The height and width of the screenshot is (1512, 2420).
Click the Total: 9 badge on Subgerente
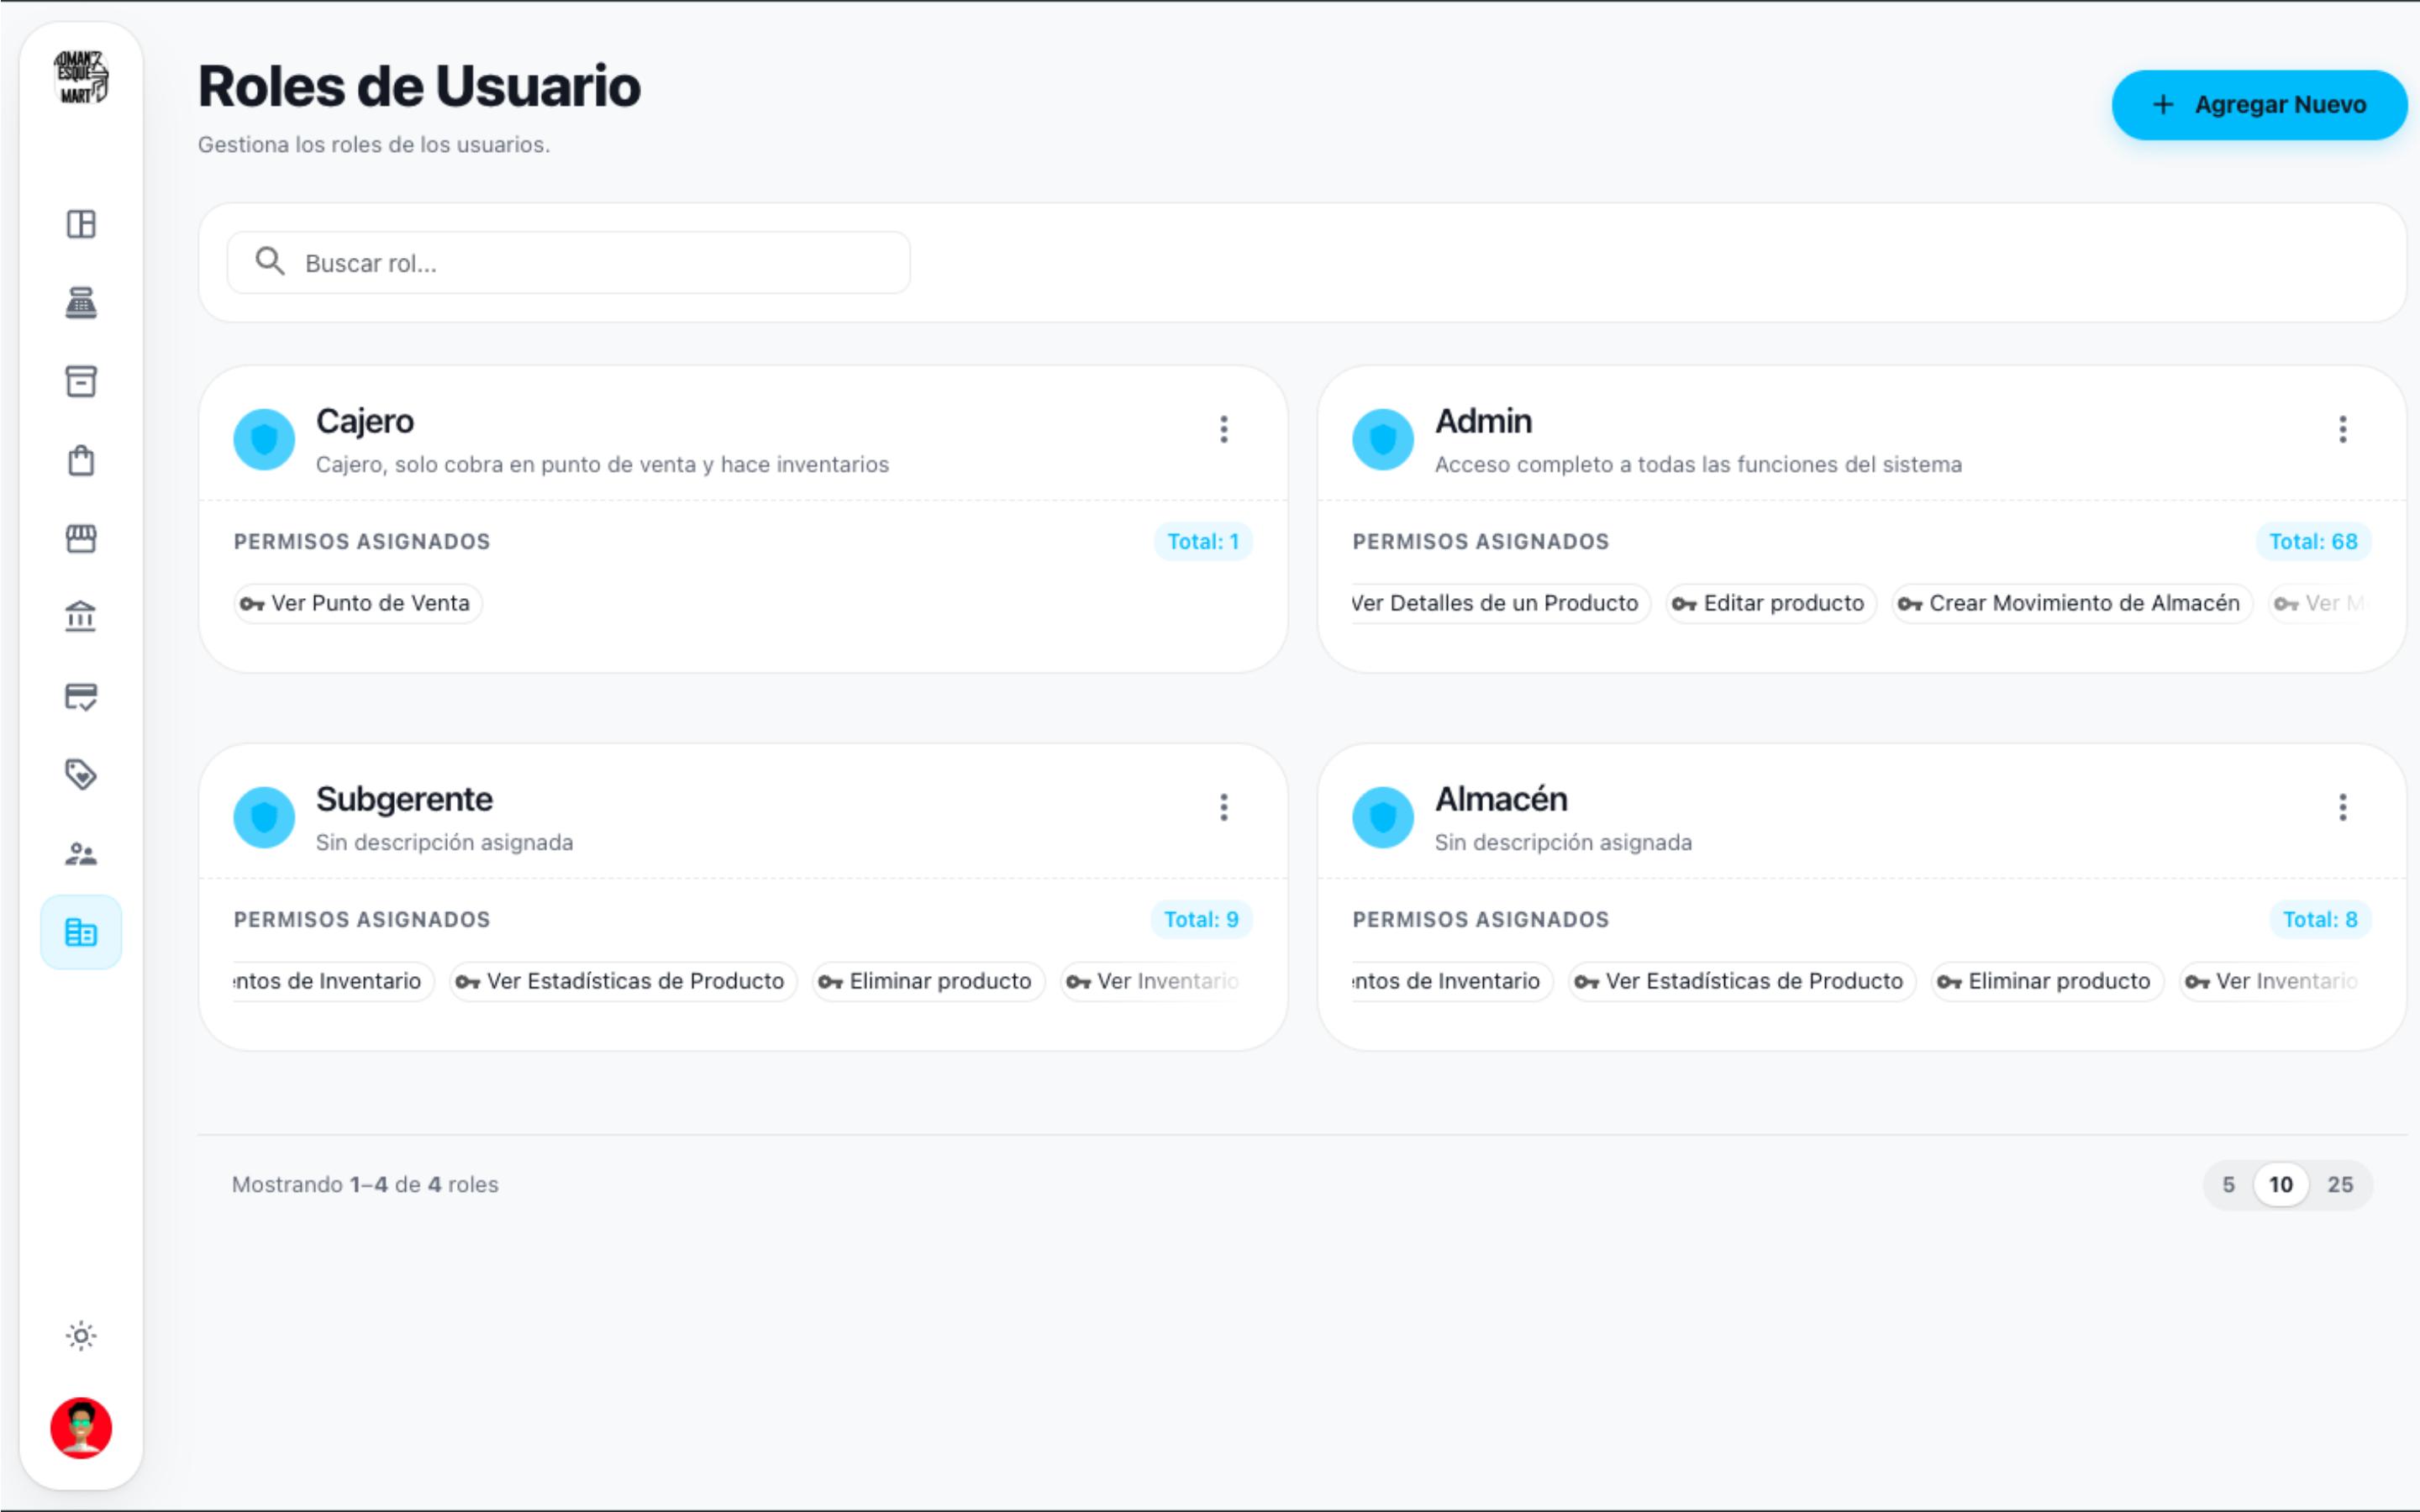point(1201,919)
